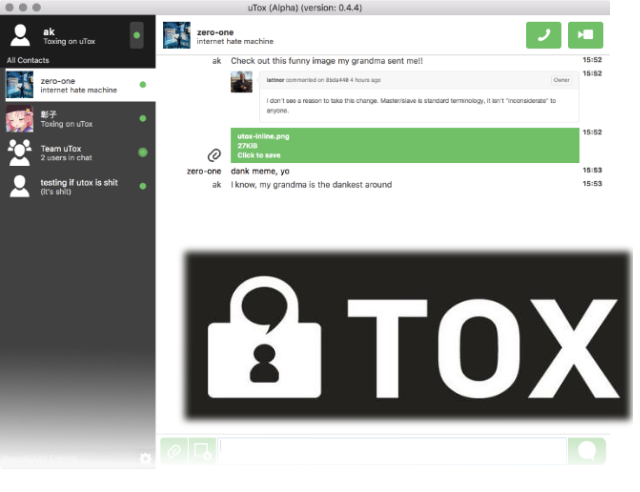Open chat with 彰子 contact
Screen dimensions: 640x492
80,119
